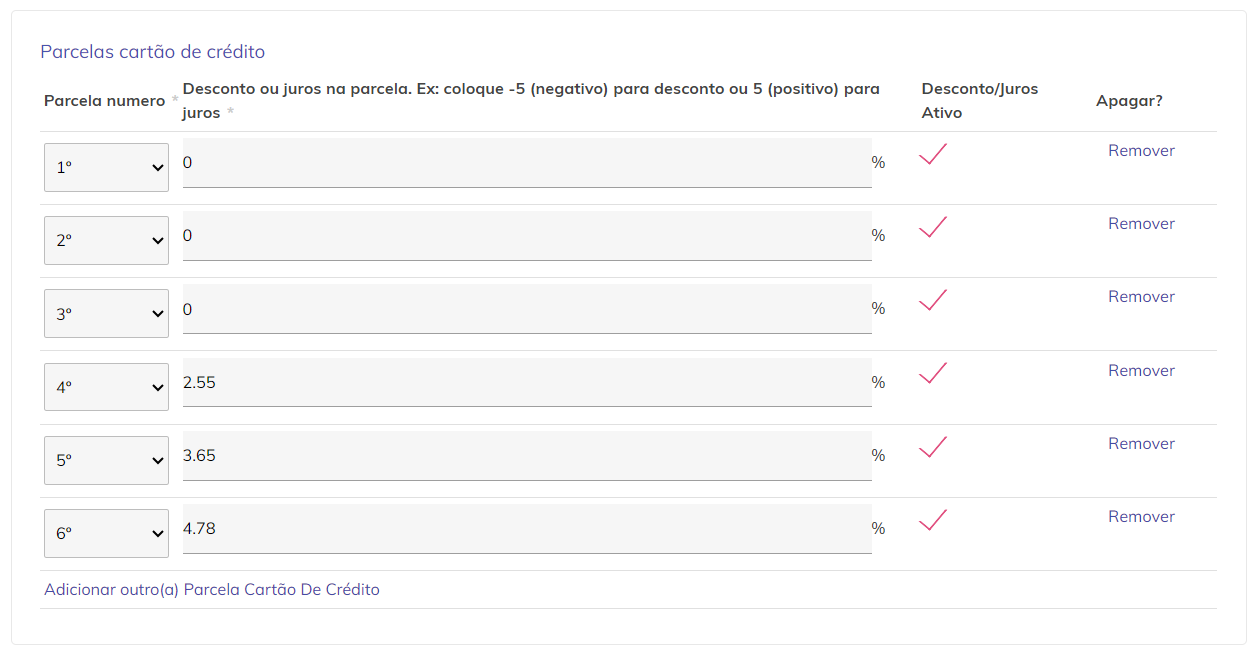Viewport: 1259px width, 657px height.
Task: Toggle active checkmark for 6th installment
Action: pyautogui.click(x=932, y=520)
